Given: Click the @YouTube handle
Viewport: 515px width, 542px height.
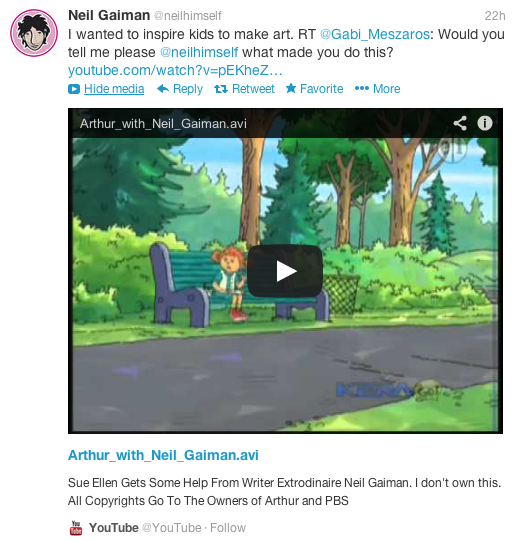Looking at the screenshot, I should coord(172,528).
